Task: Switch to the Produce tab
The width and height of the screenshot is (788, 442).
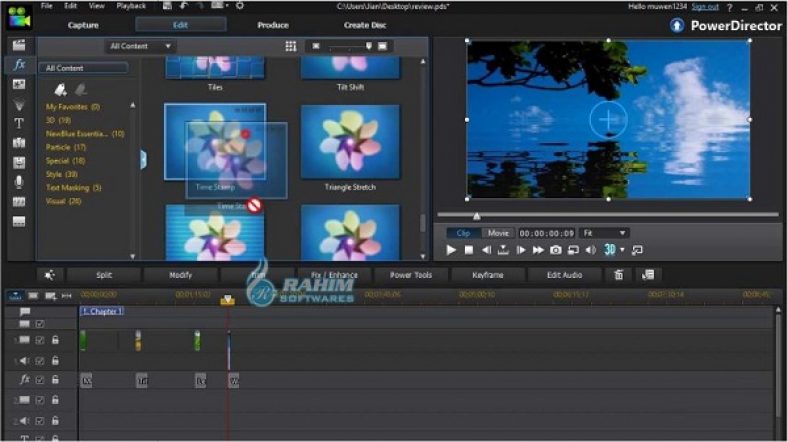Action: pos(273,25)
